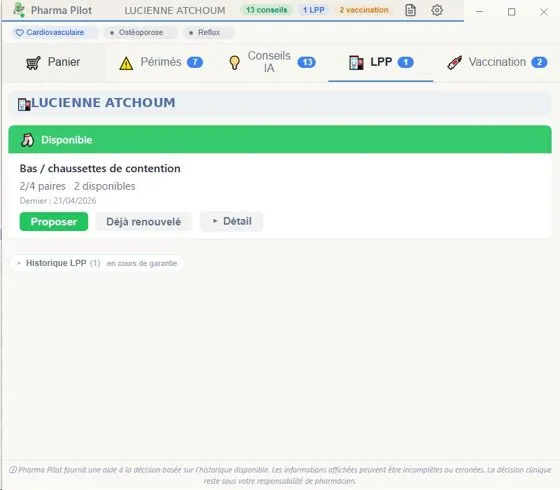Click the LPP icon beside patient name

coord(24,104)
